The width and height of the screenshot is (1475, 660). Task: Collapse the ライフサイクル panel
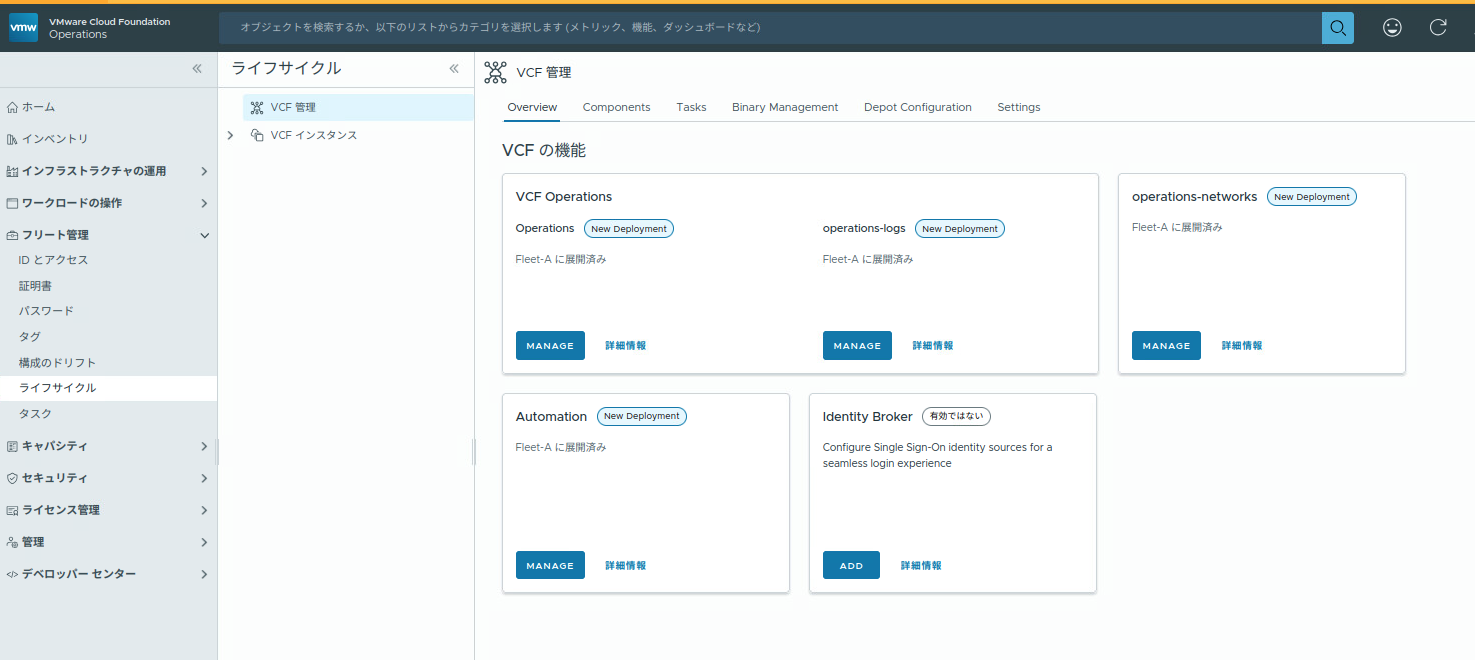454,69
